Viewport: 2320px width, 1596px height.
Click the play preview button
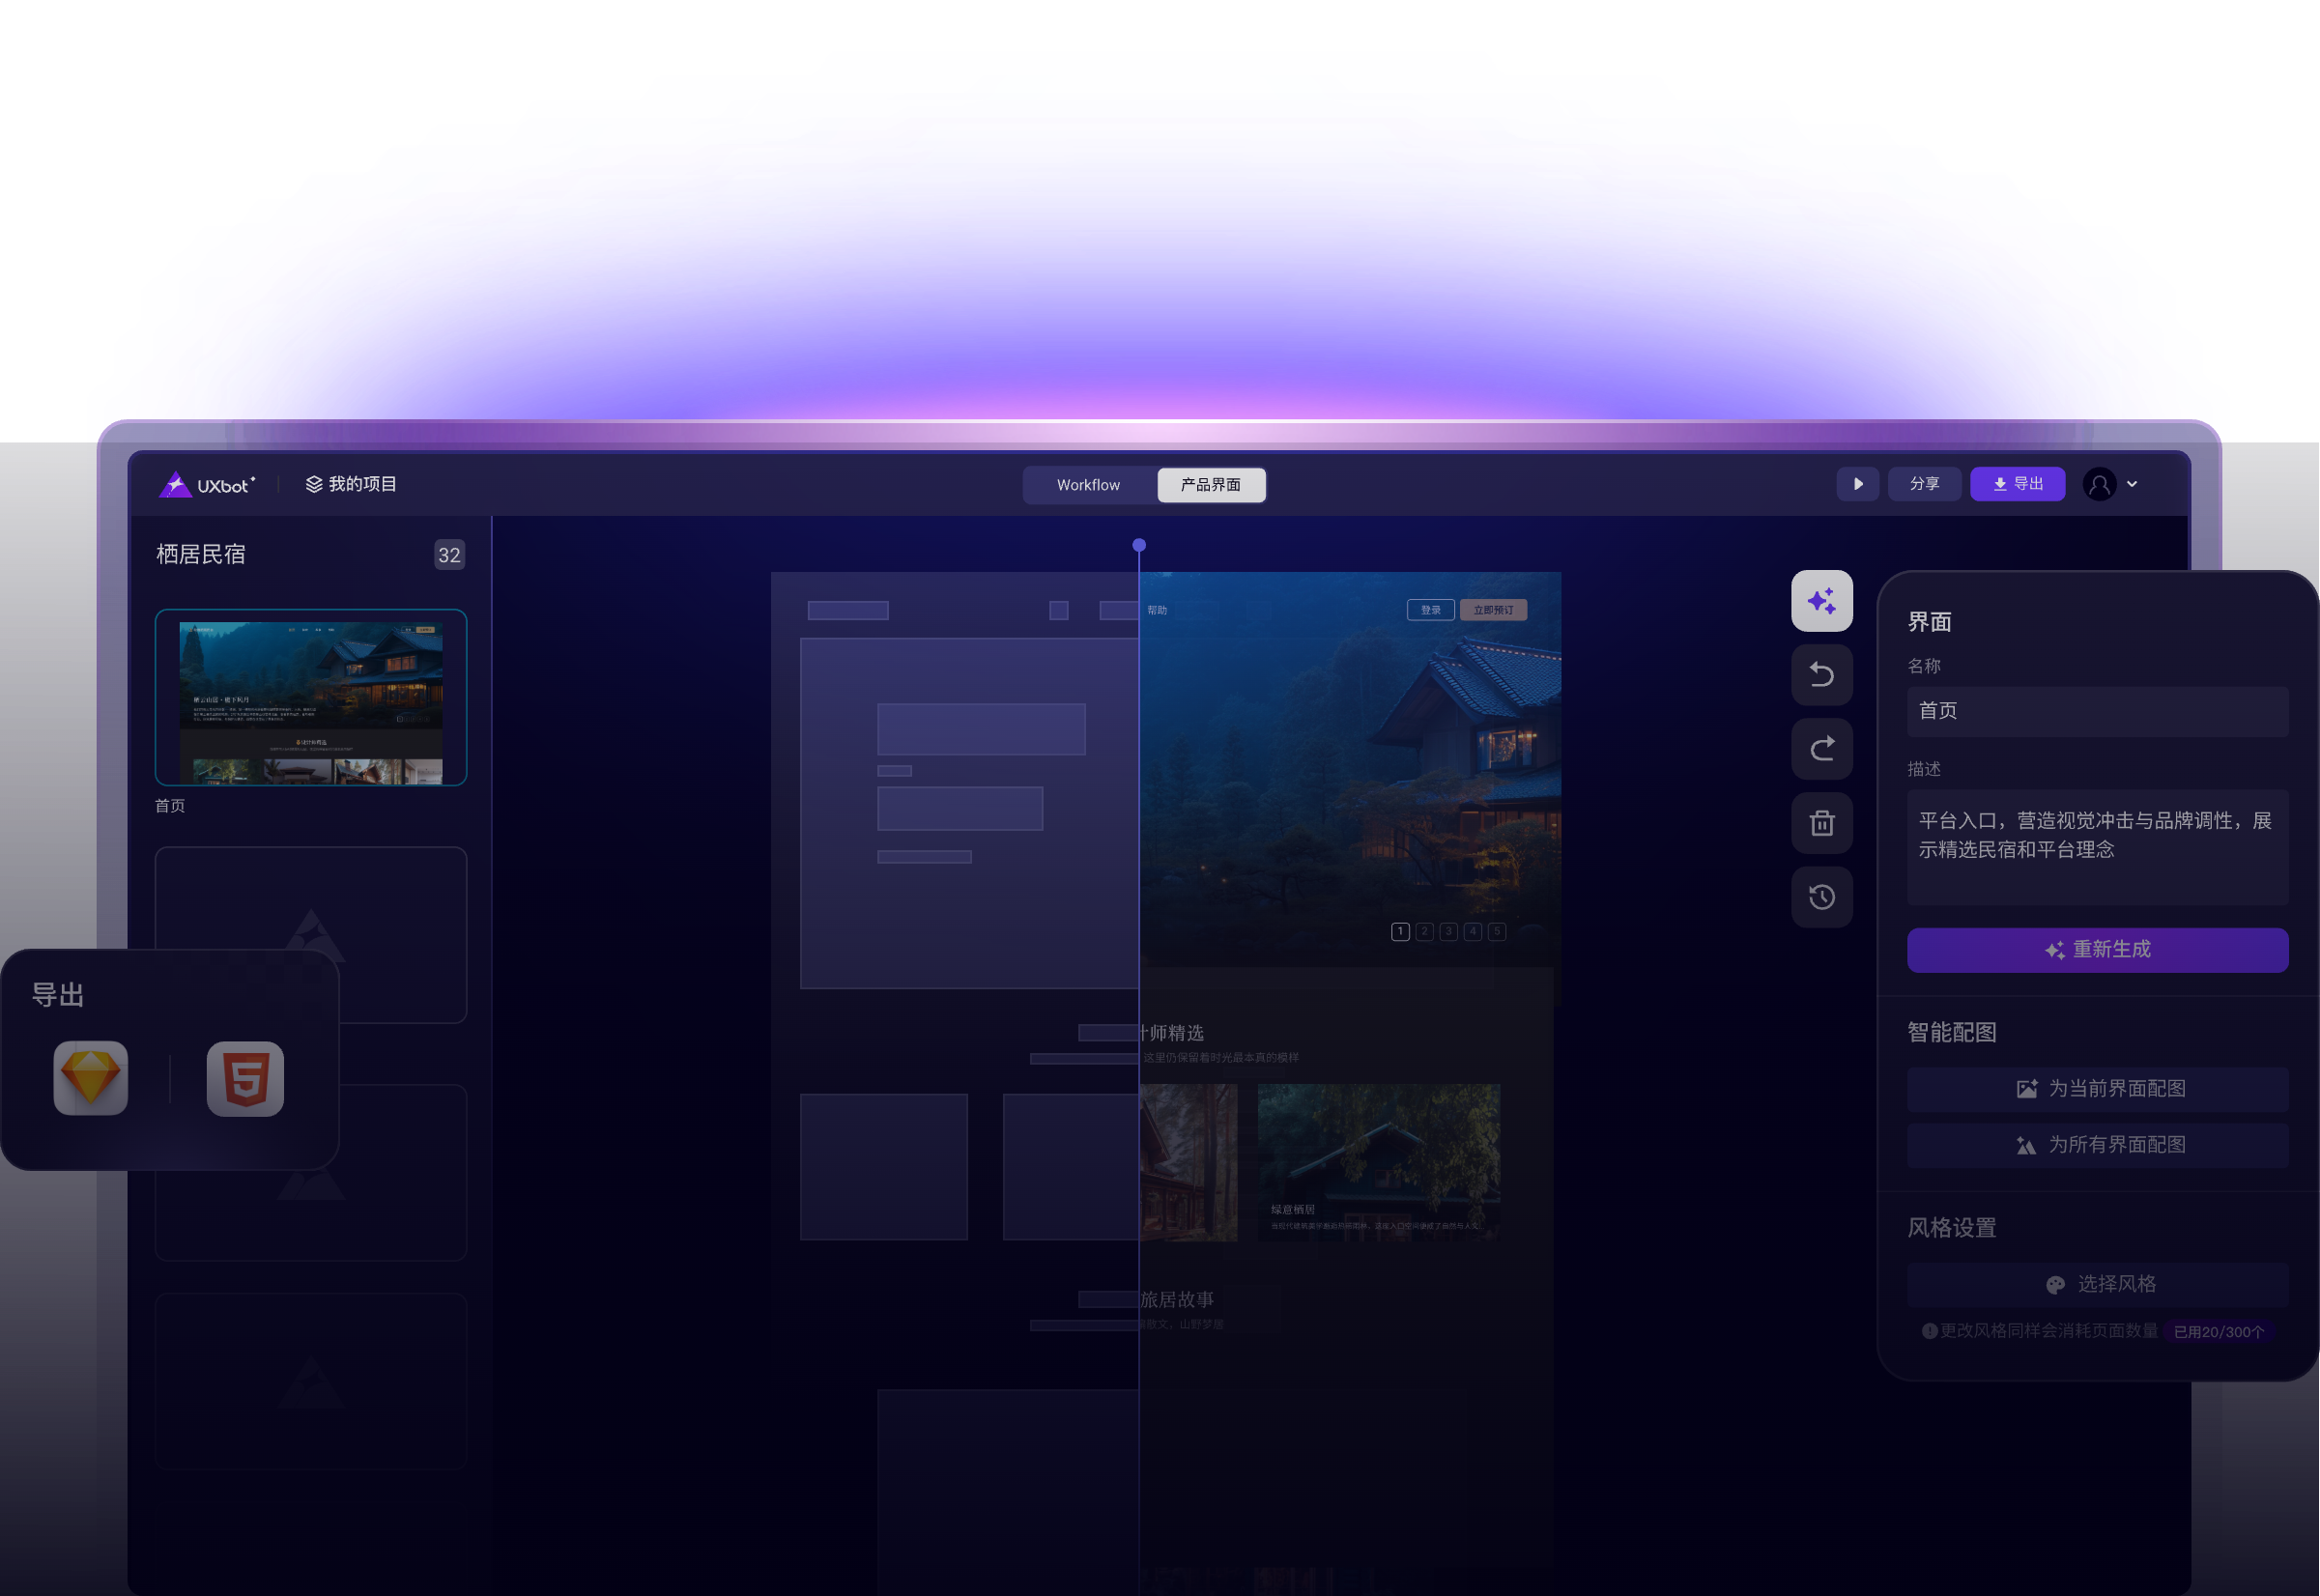1858,484
